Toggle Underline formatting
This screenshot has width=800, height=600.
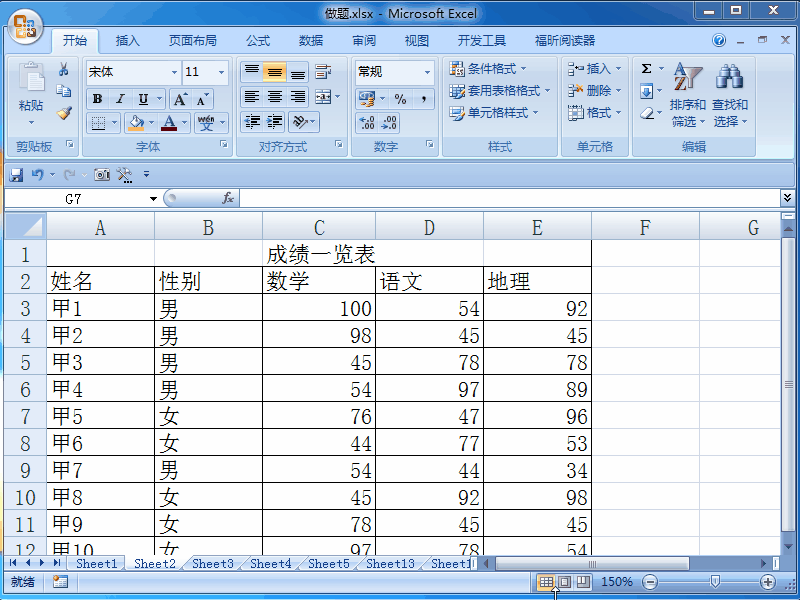point(143,99)
